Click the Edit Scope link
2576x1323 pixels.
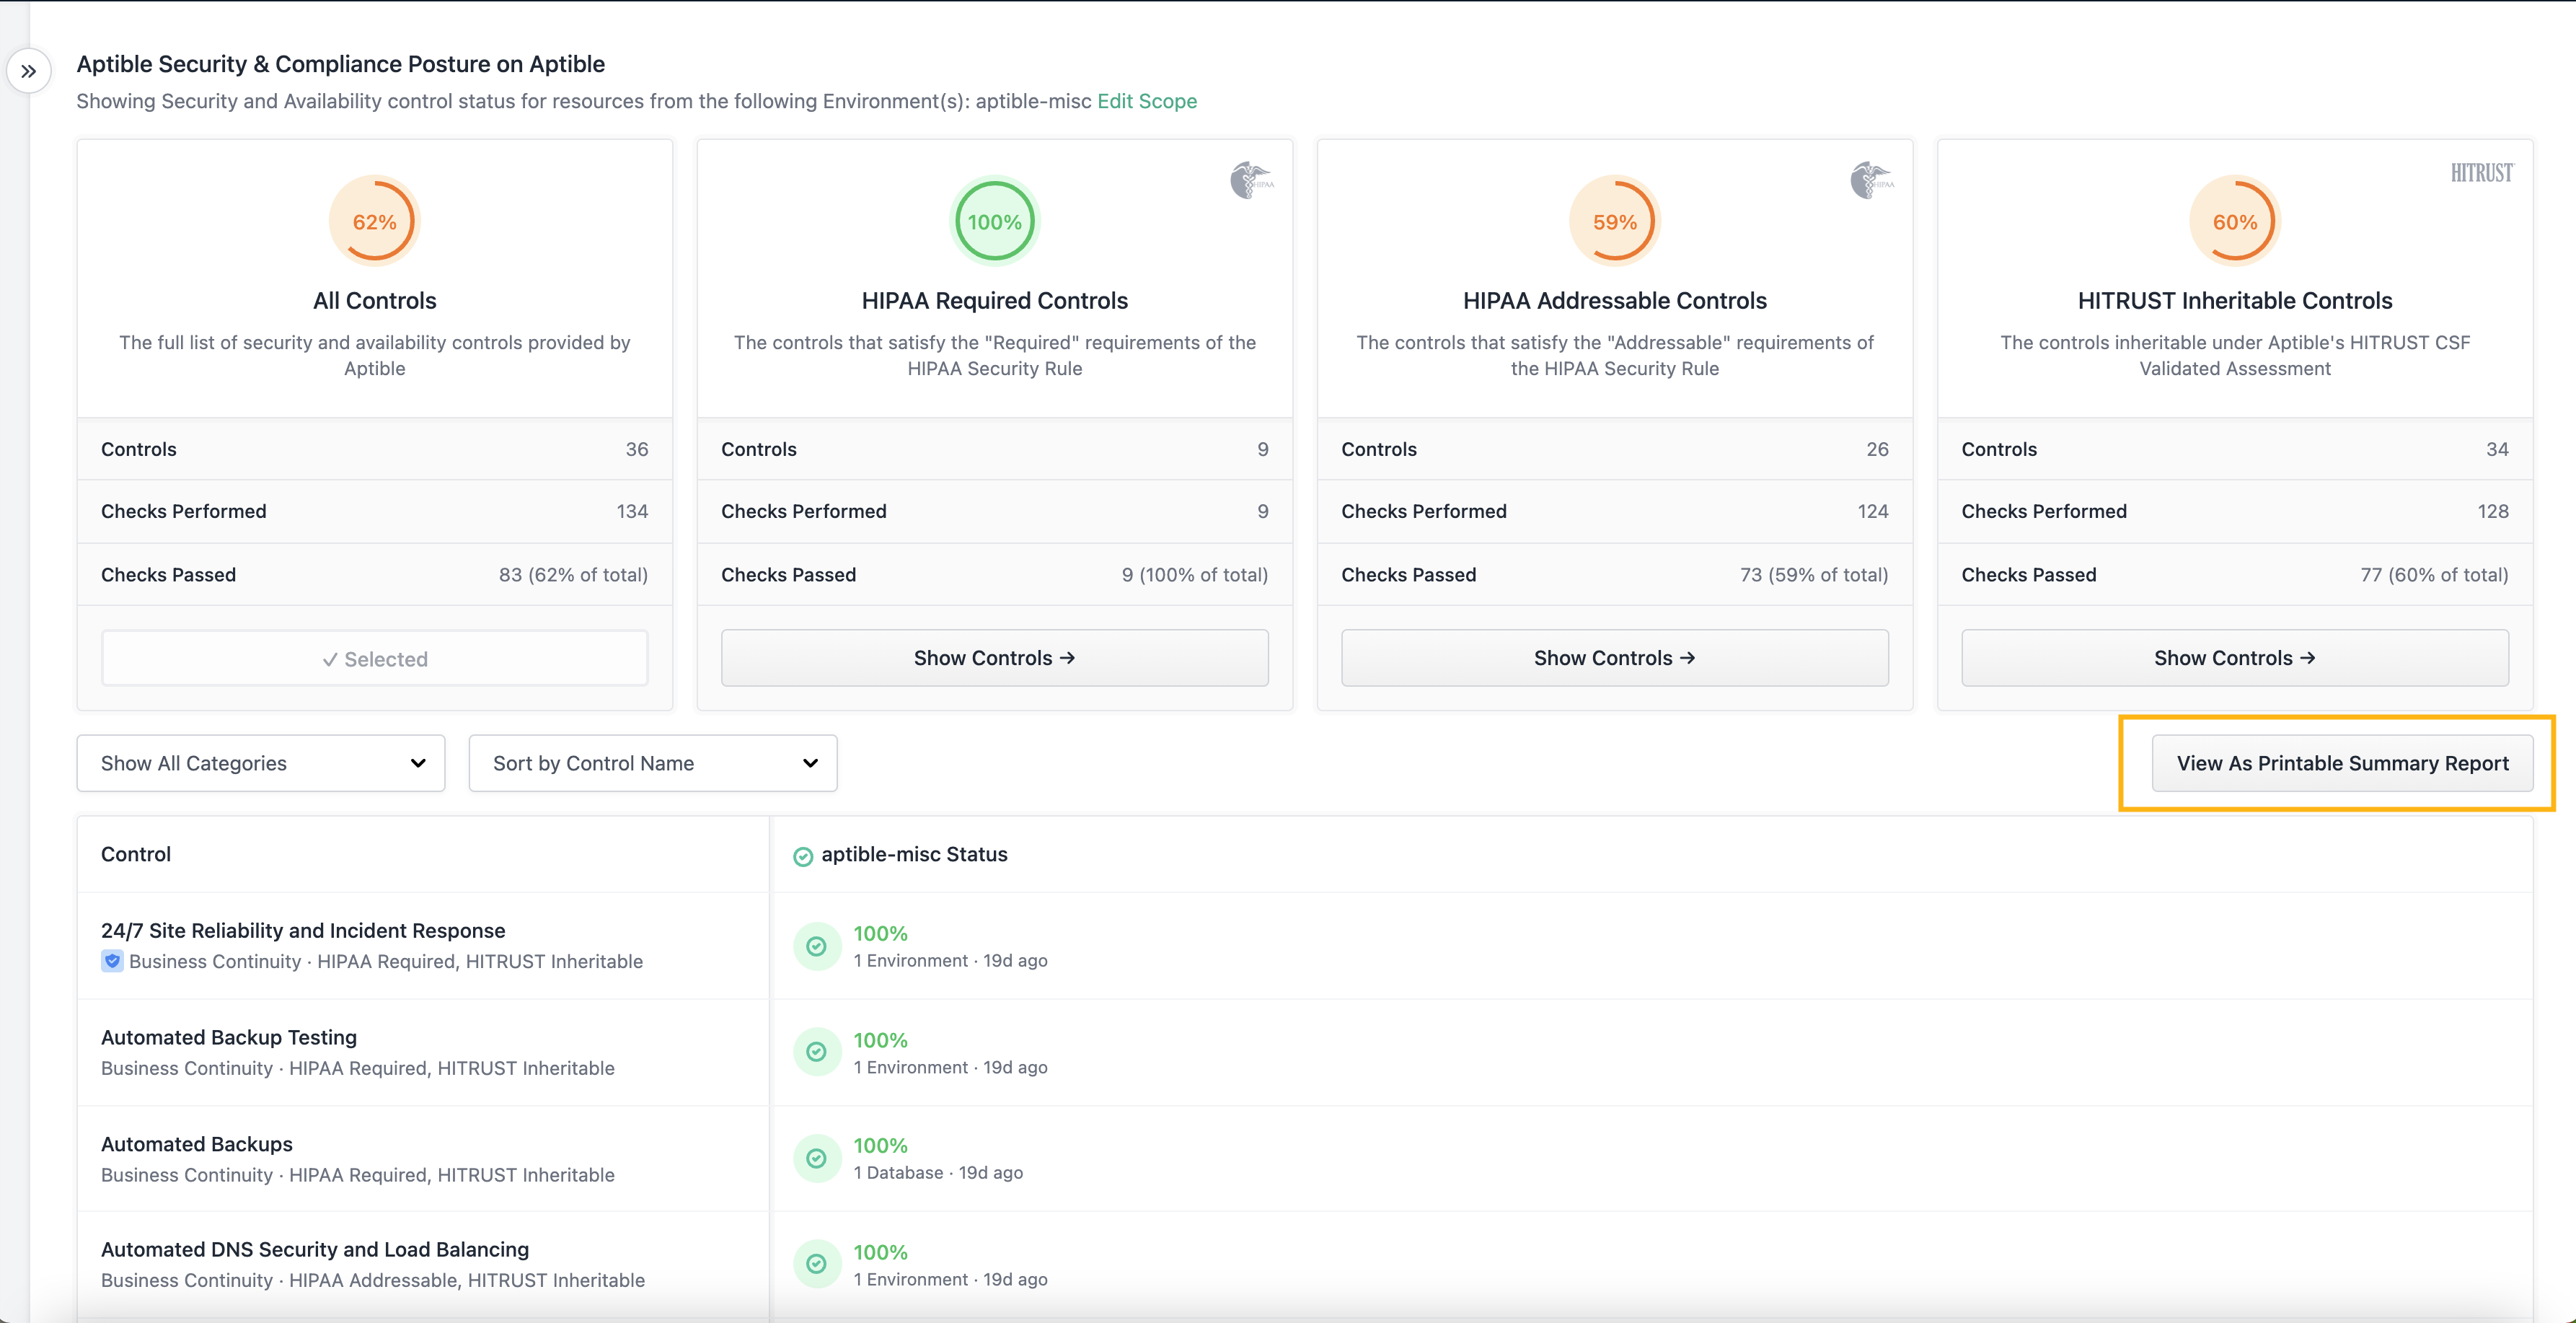pos(1146,101)
